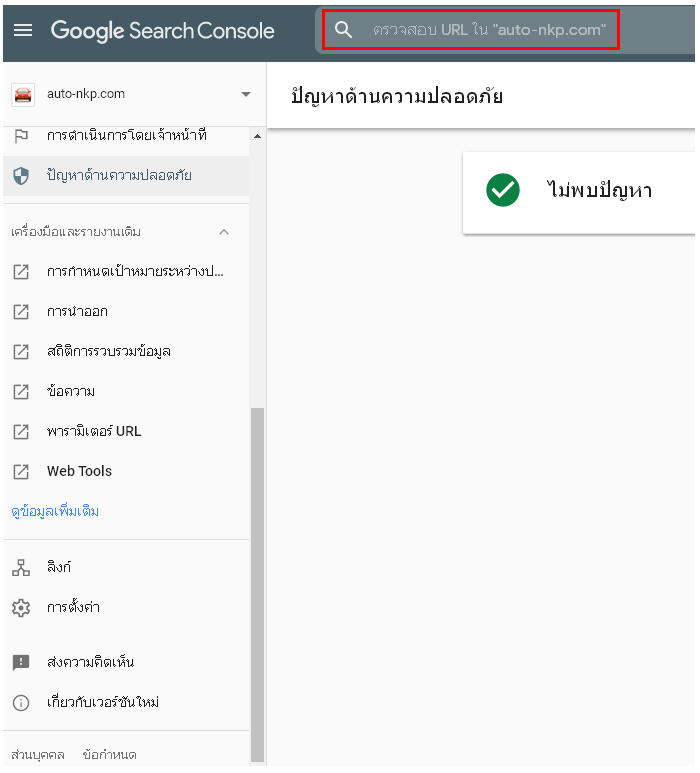
Task: Click the sidebar vertical scrollbar thumb
Action: (257, 585)
